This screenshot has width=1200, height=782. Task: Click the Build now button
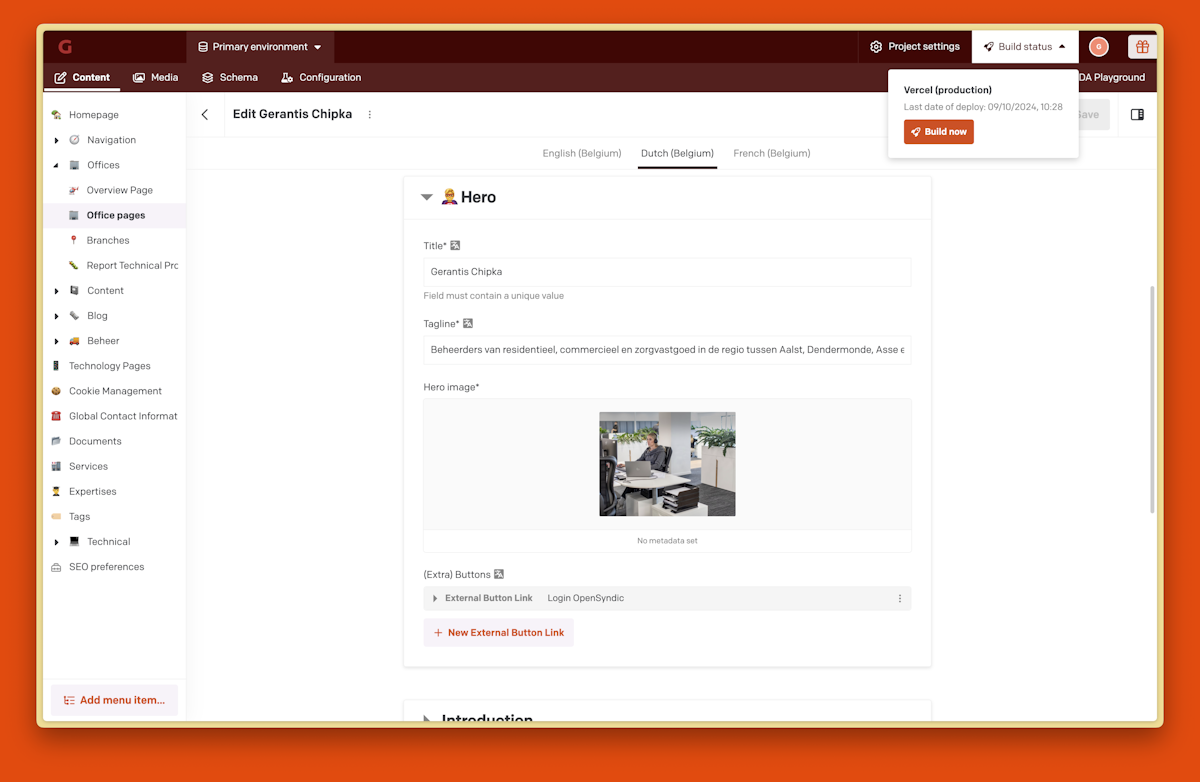[x=939, y=132]
